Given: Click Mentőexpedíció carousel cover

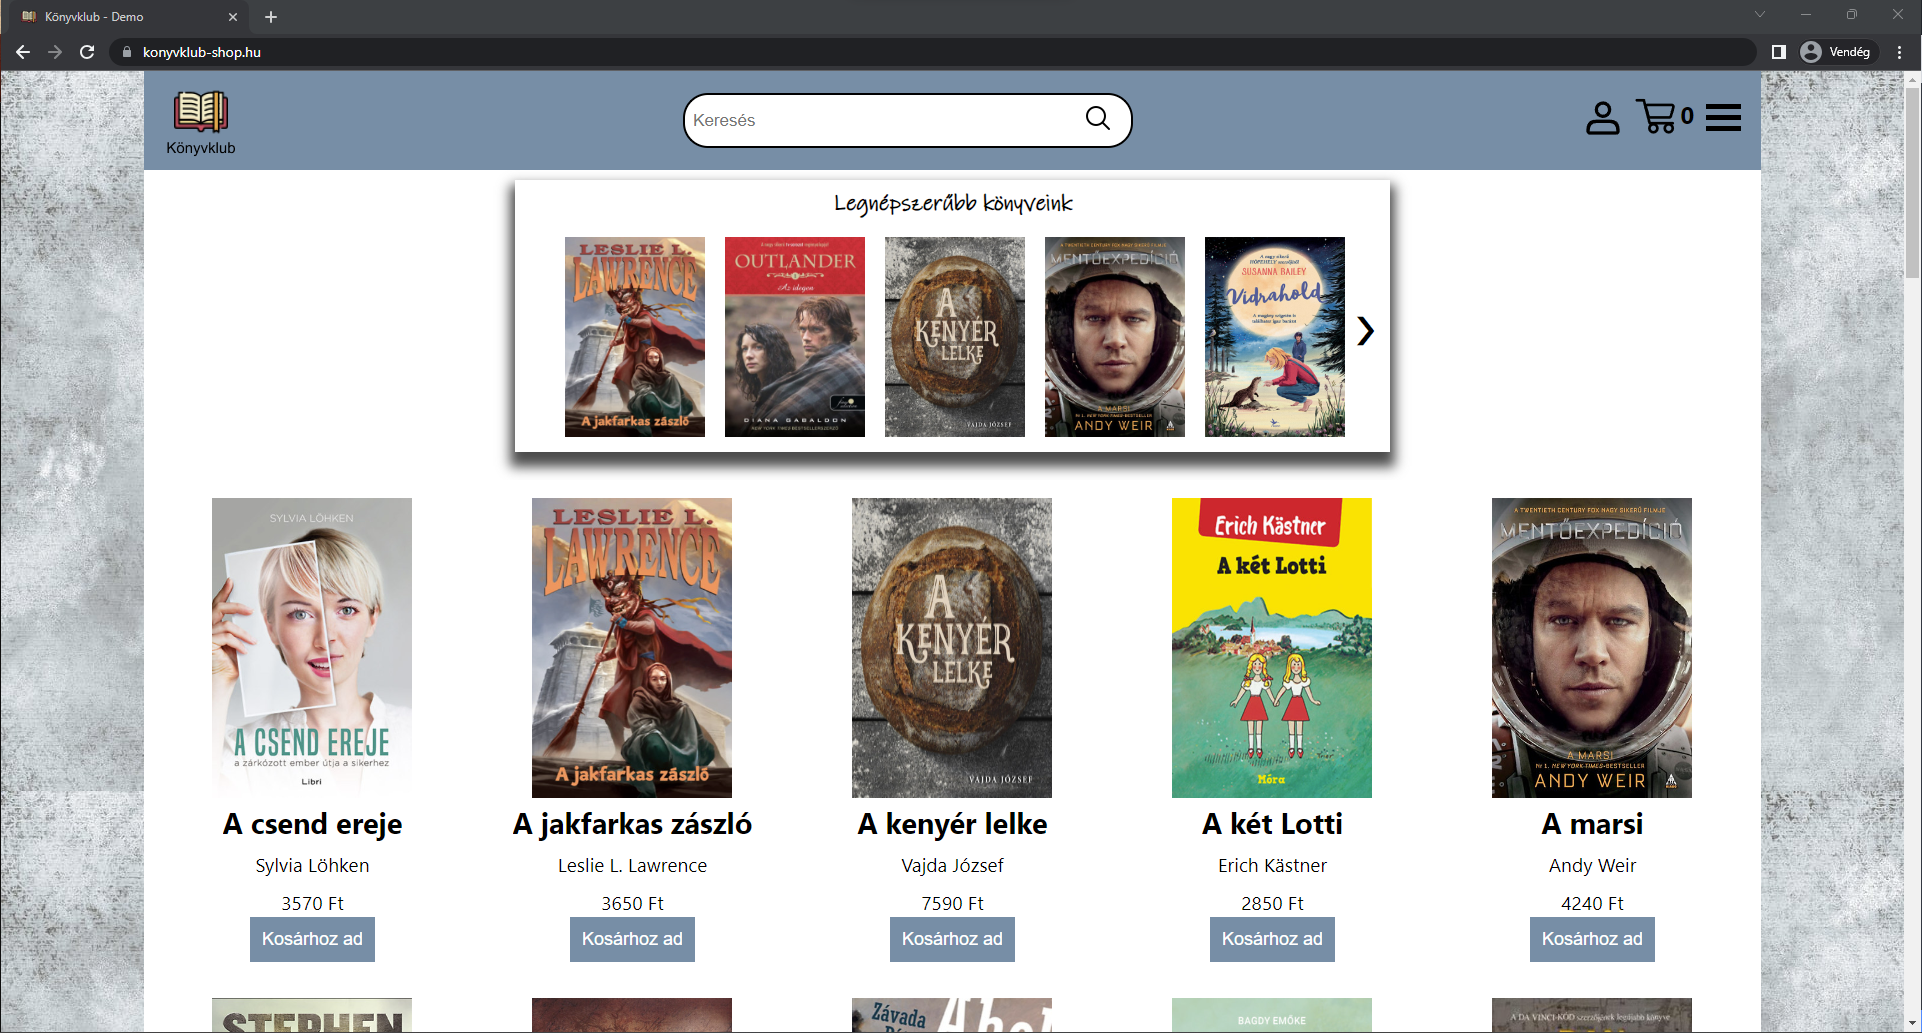Looking at the screenshot, I should point(1115,337).
